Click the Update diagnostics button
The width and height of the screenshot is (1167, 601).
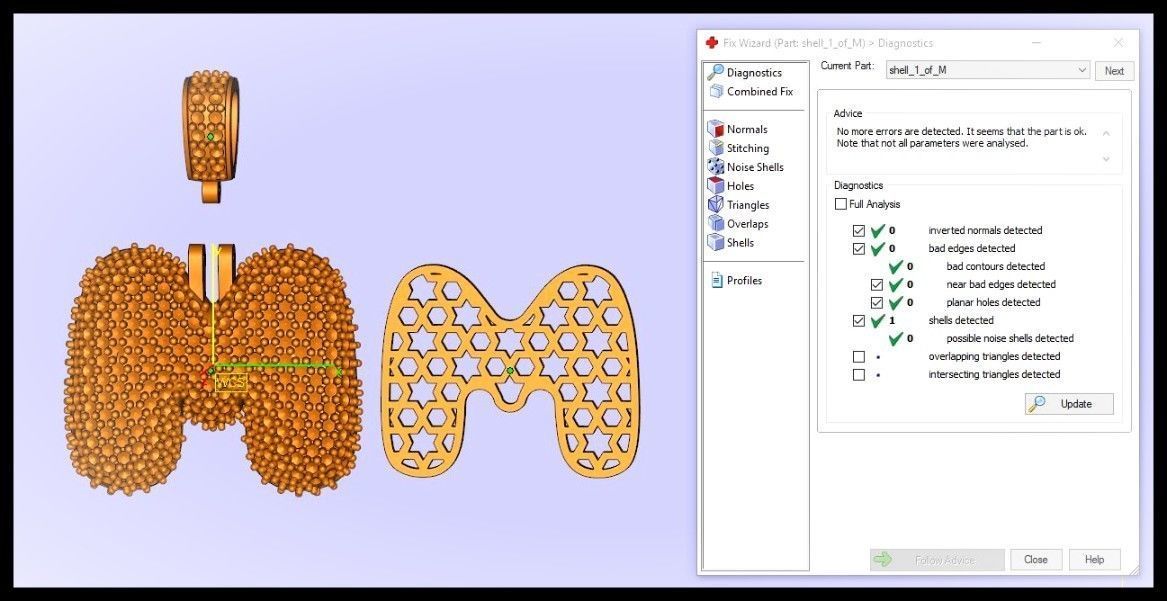coord(1070,404)
